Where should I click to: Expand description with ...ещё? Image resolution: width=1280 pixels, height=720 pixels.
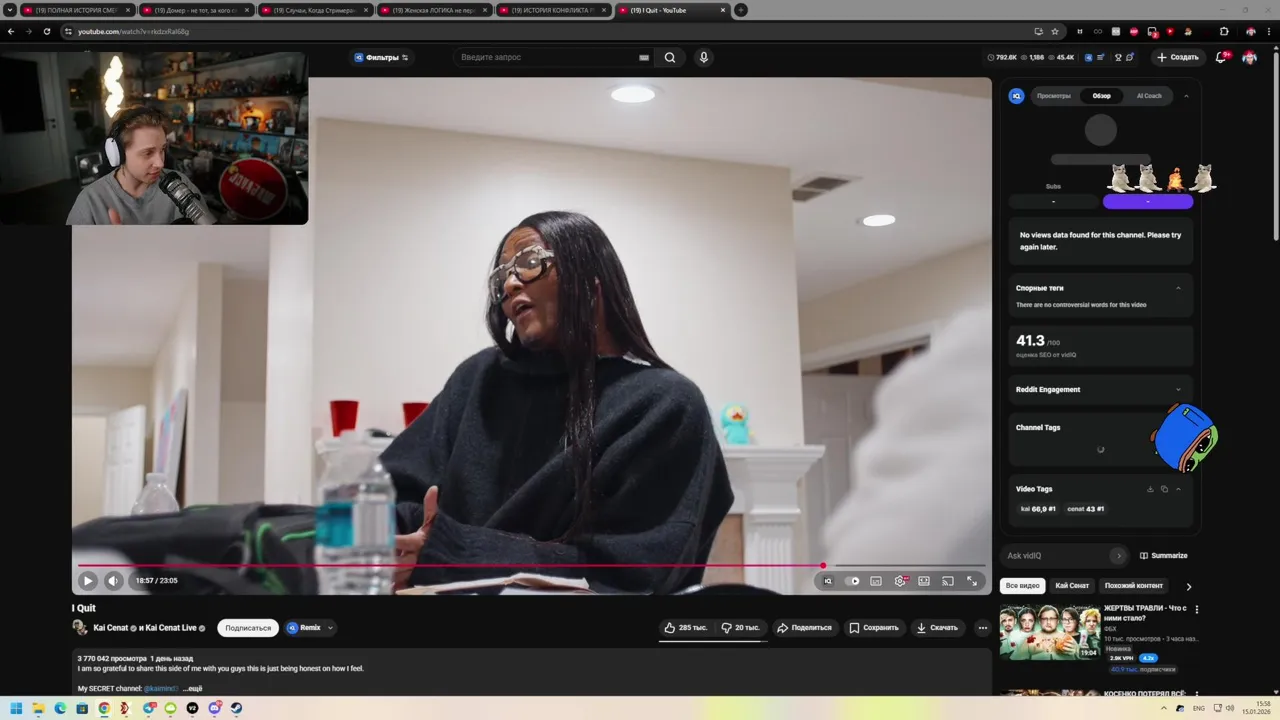click(x=192, y=689)
